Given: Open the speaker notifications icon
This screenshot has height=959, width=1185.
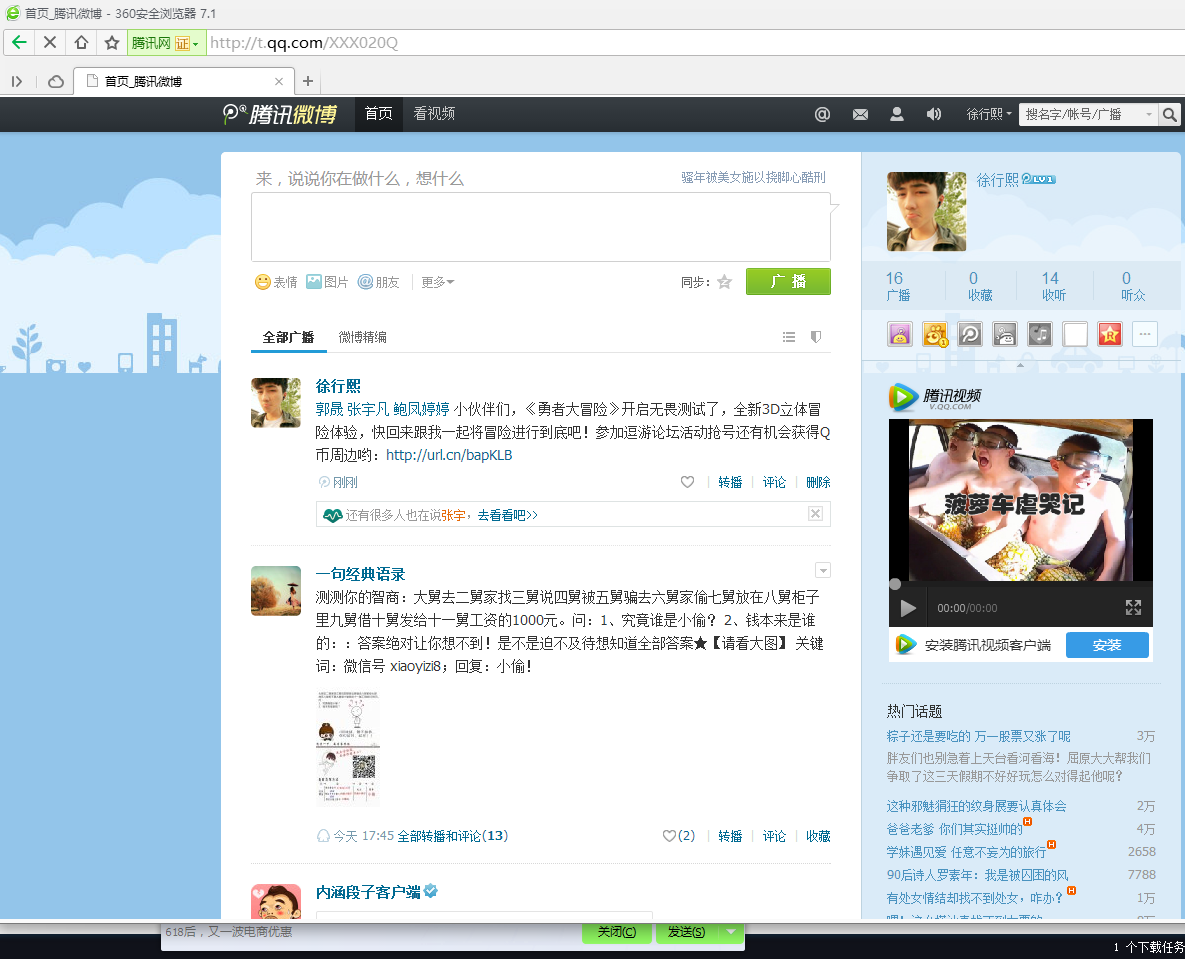Looking at the screenshot, I should pos(934,114).
